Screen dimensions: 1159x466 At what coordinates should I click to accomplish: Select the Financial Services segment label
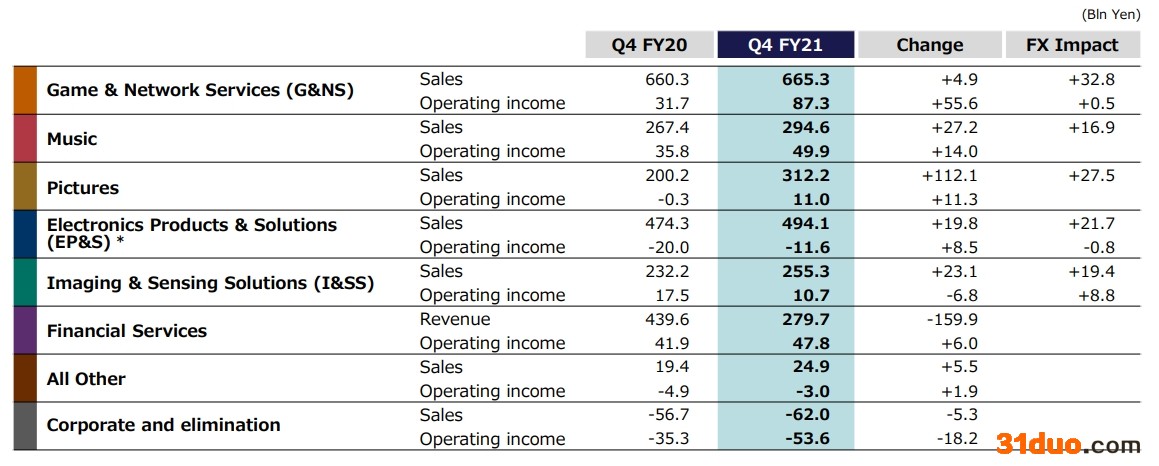(x=127, y=331)
